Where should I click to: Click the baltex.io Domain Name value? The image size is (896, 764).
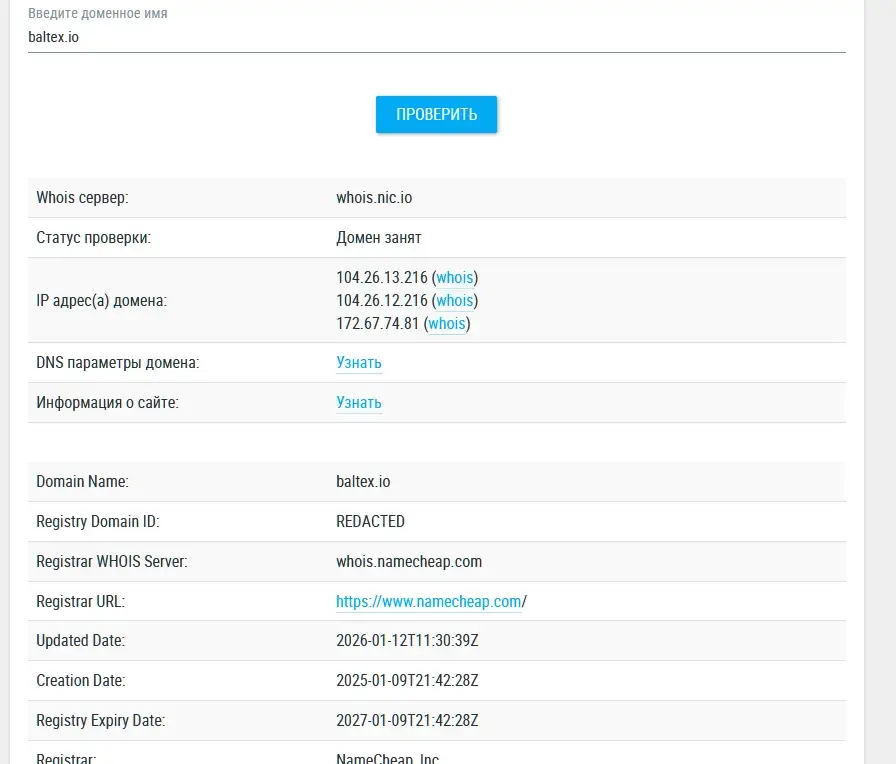(363, 482)
